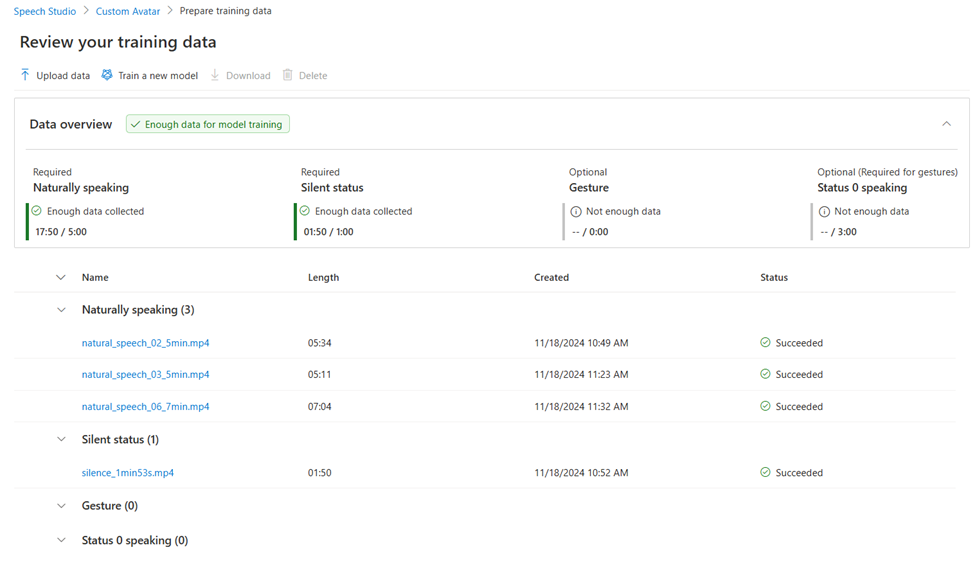Go to Speech Studio breadcrumb
975x561 pixels.
(45, 11)
